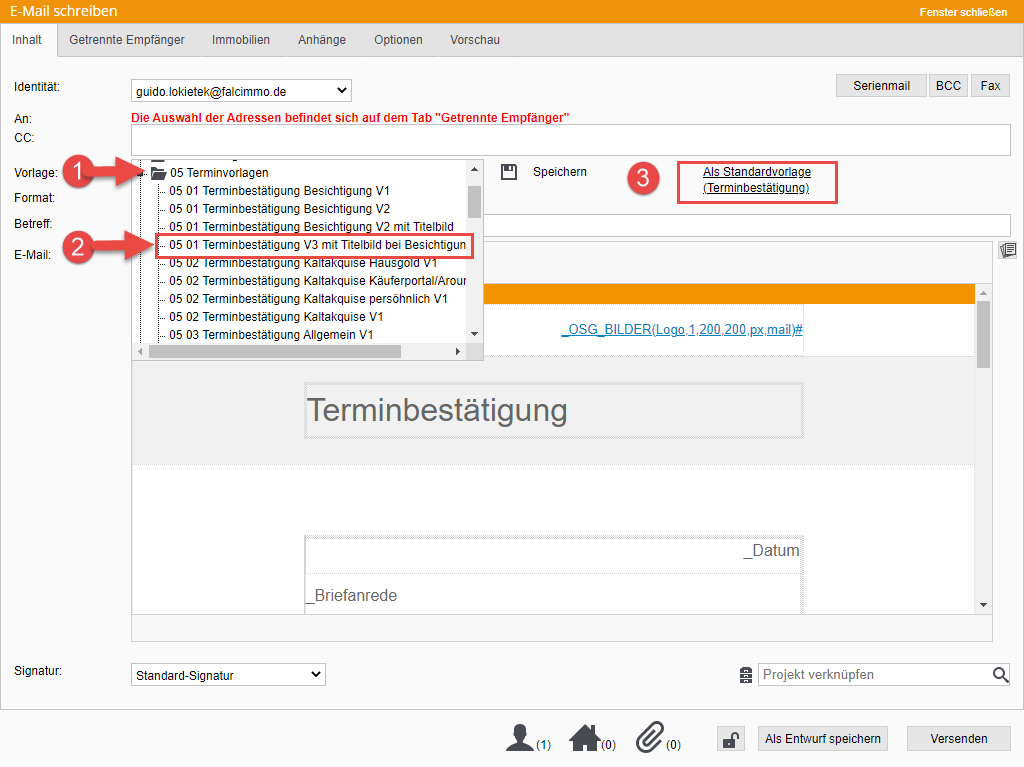
Task: Switch to the Getrennte Empfänger tab
Action: (127, 40)
